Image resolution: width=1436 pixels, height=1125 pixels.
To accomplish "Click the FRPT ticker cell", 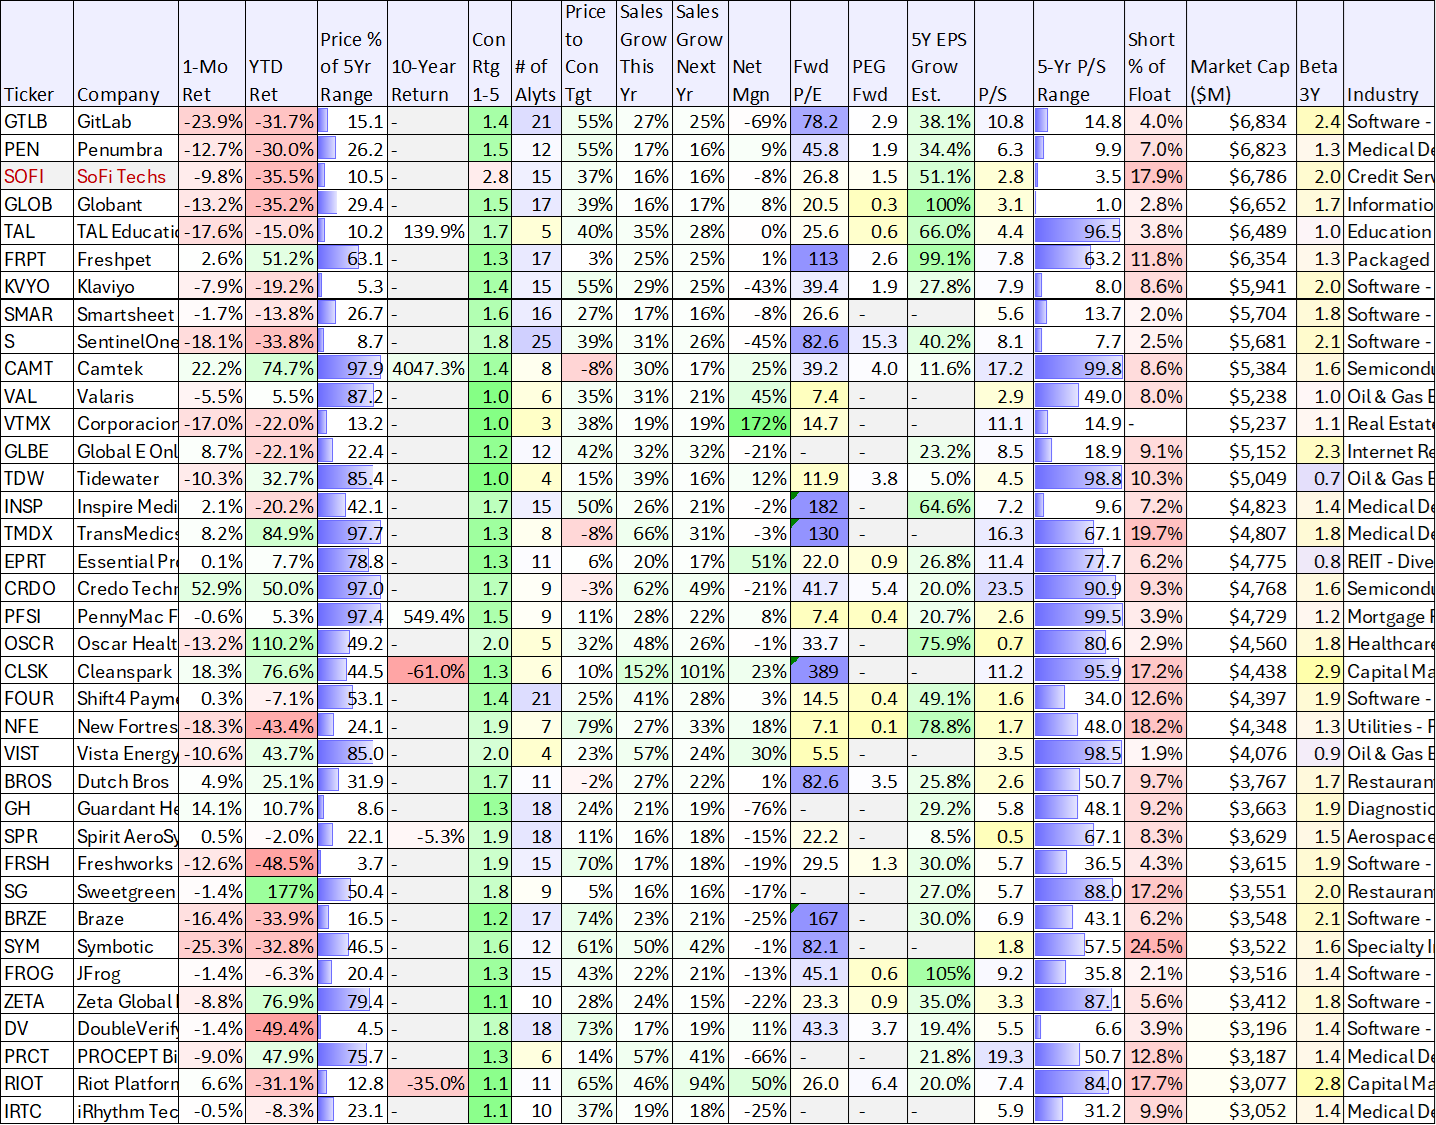I will (x=37, y=260).
